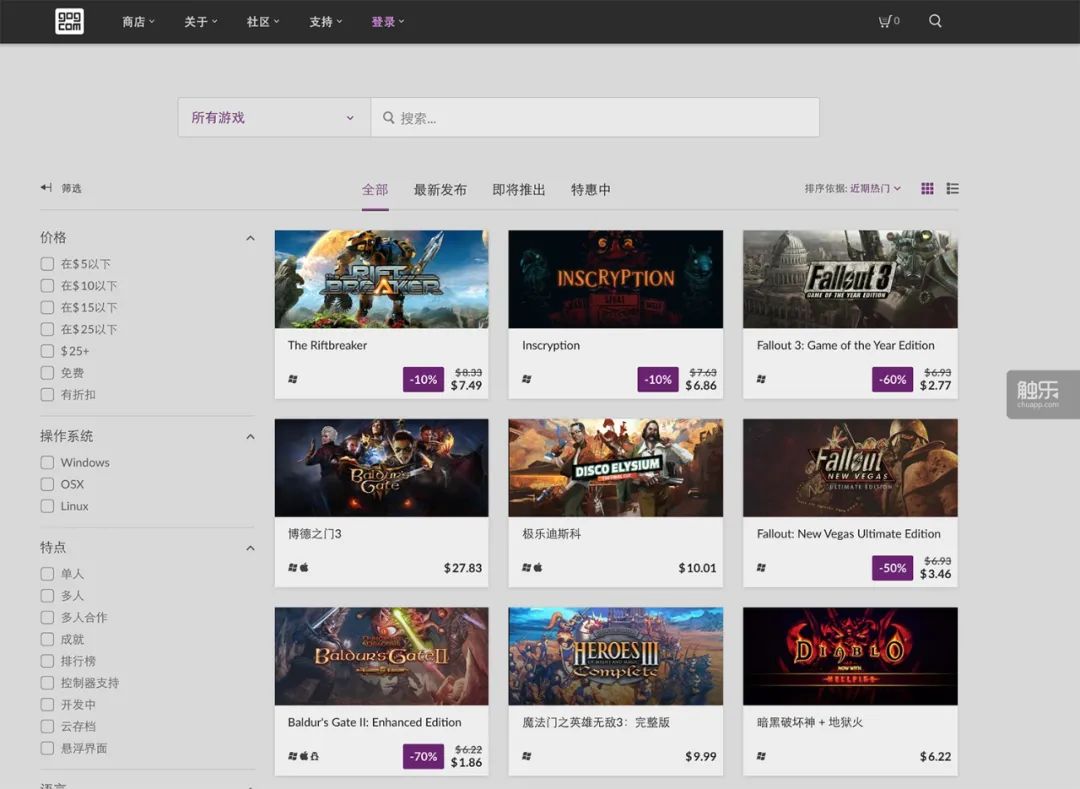
Task: Switch to the 特惠中 tab
Action: click(x=590, y=190)
